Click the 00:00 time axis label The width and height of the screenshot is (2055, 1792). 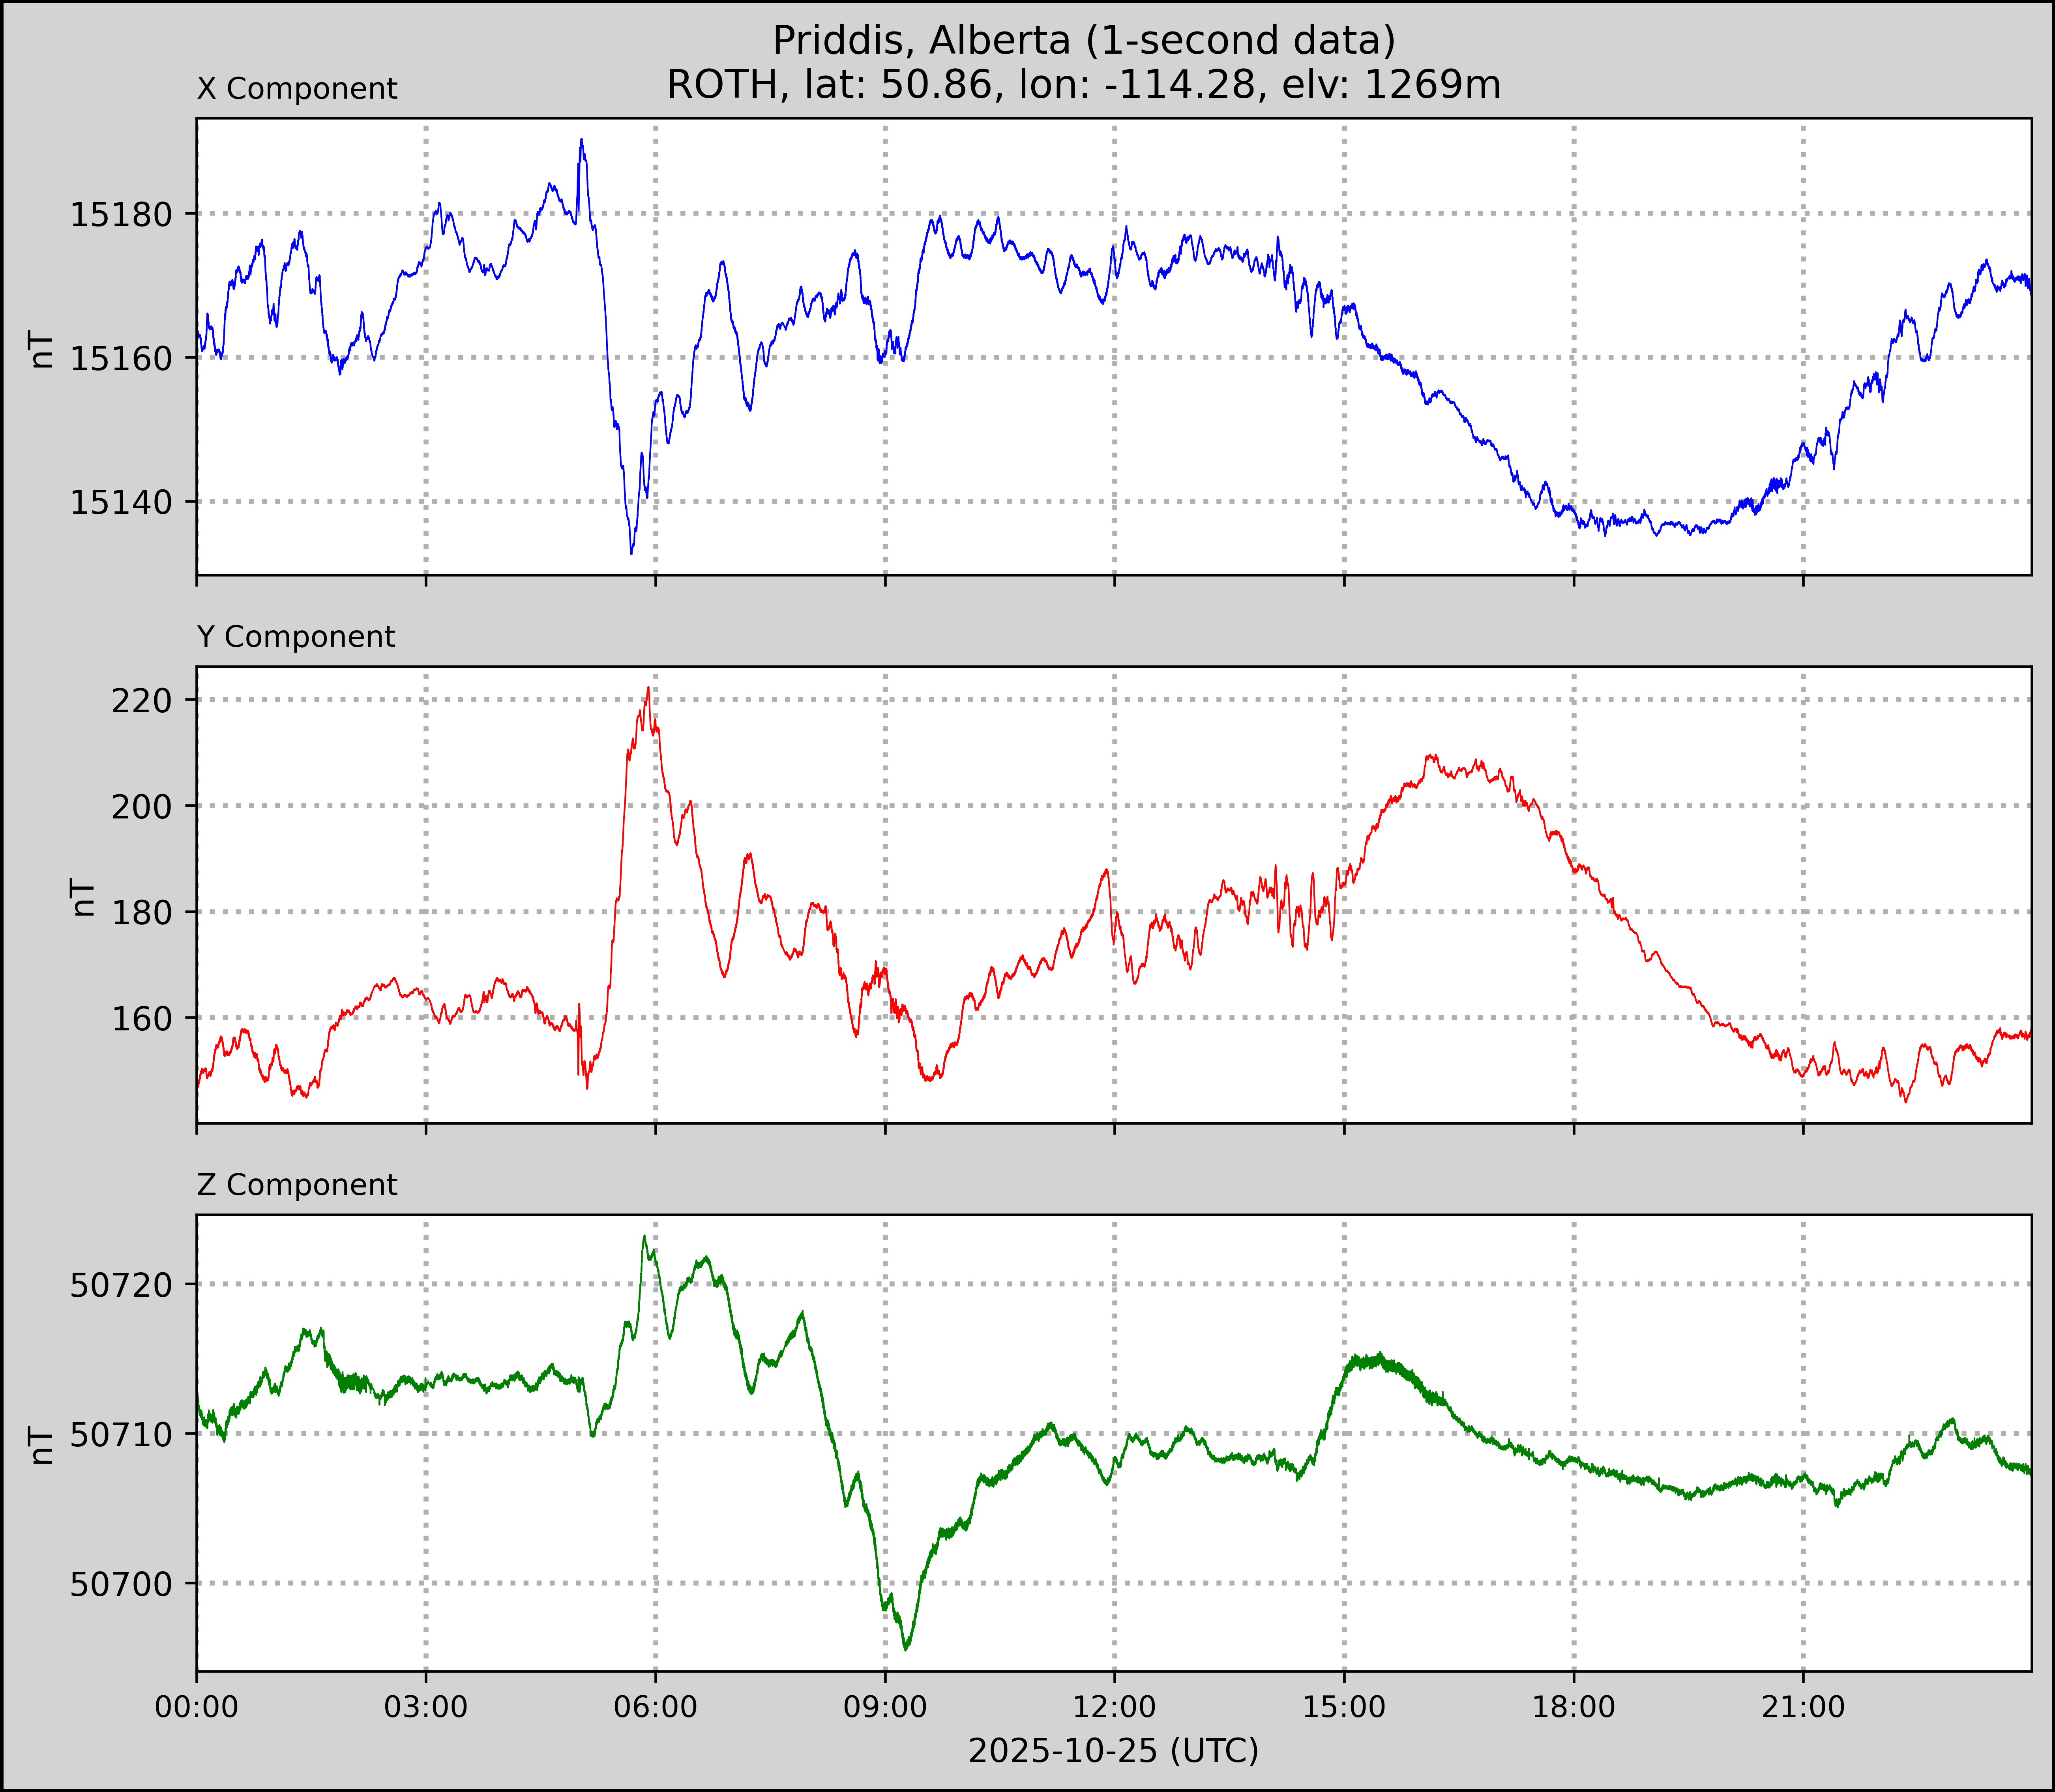point(197,1707)
